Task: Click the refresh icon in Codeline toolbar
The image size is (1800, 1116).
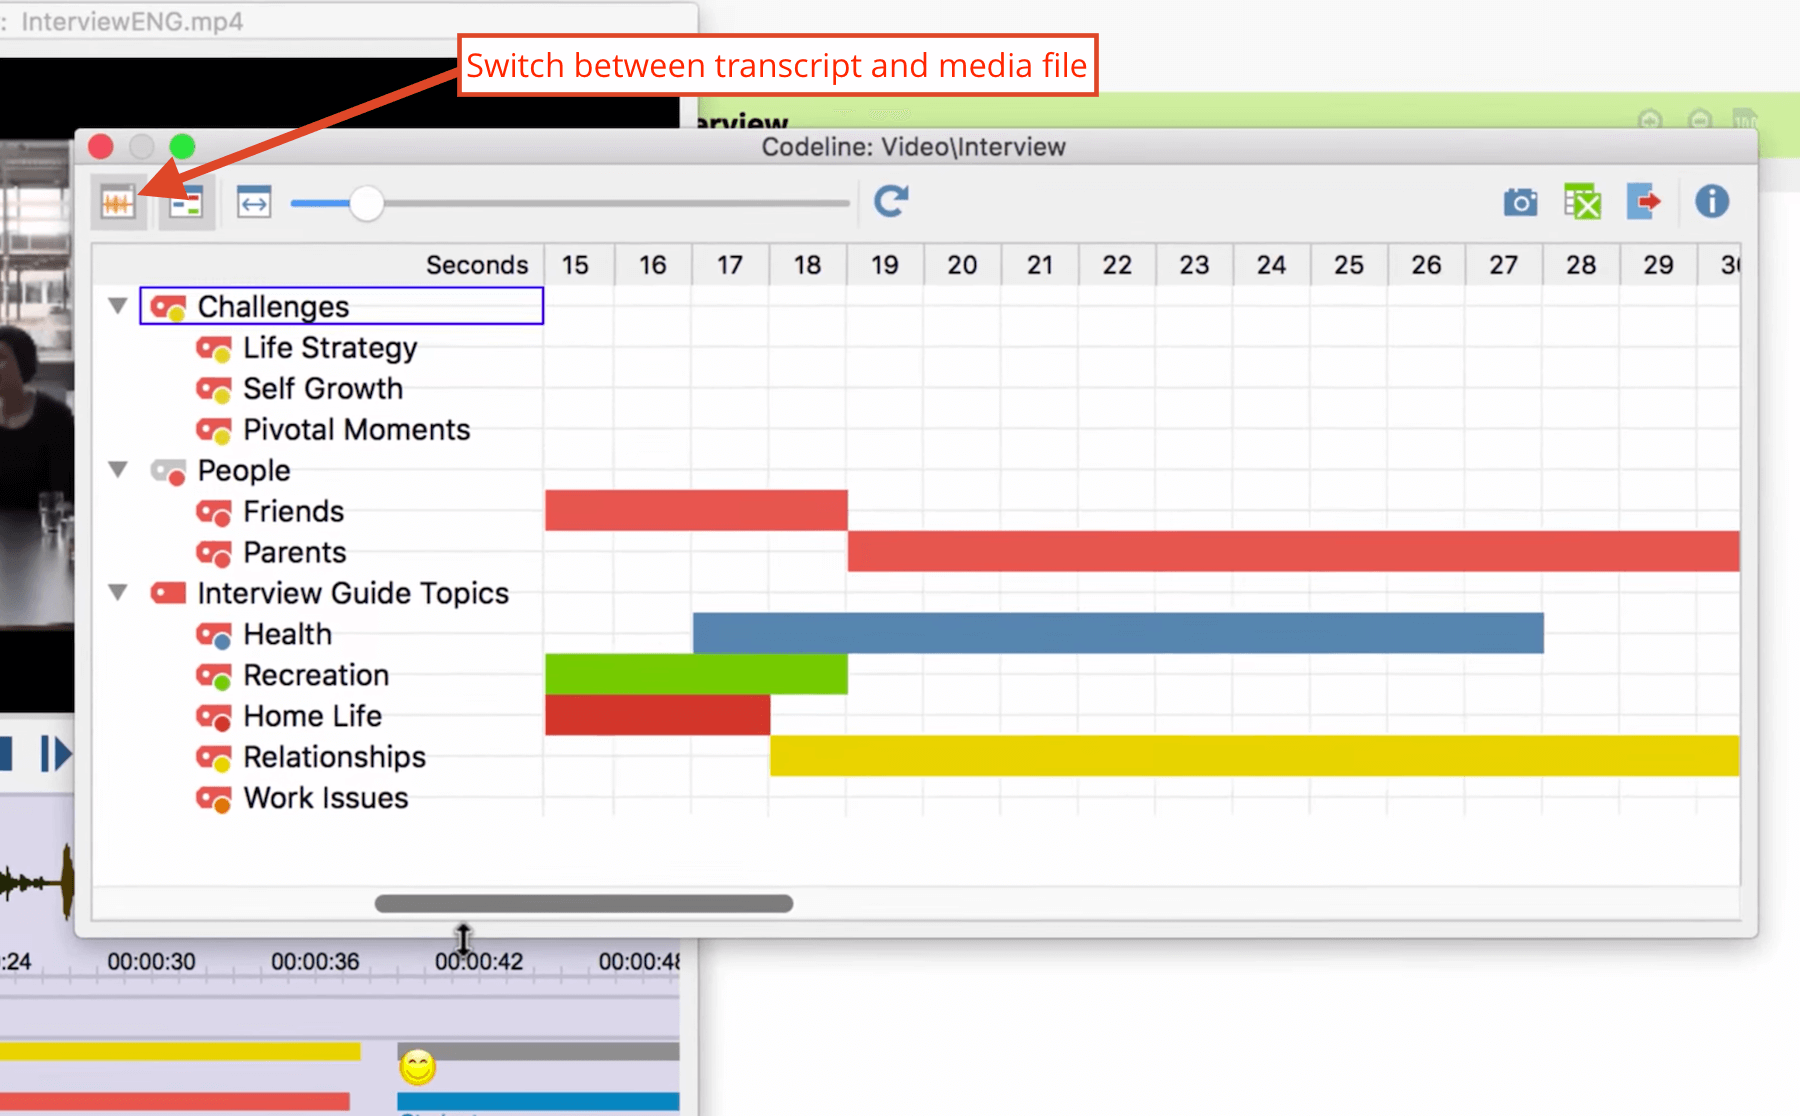Action: click(891, 201)
